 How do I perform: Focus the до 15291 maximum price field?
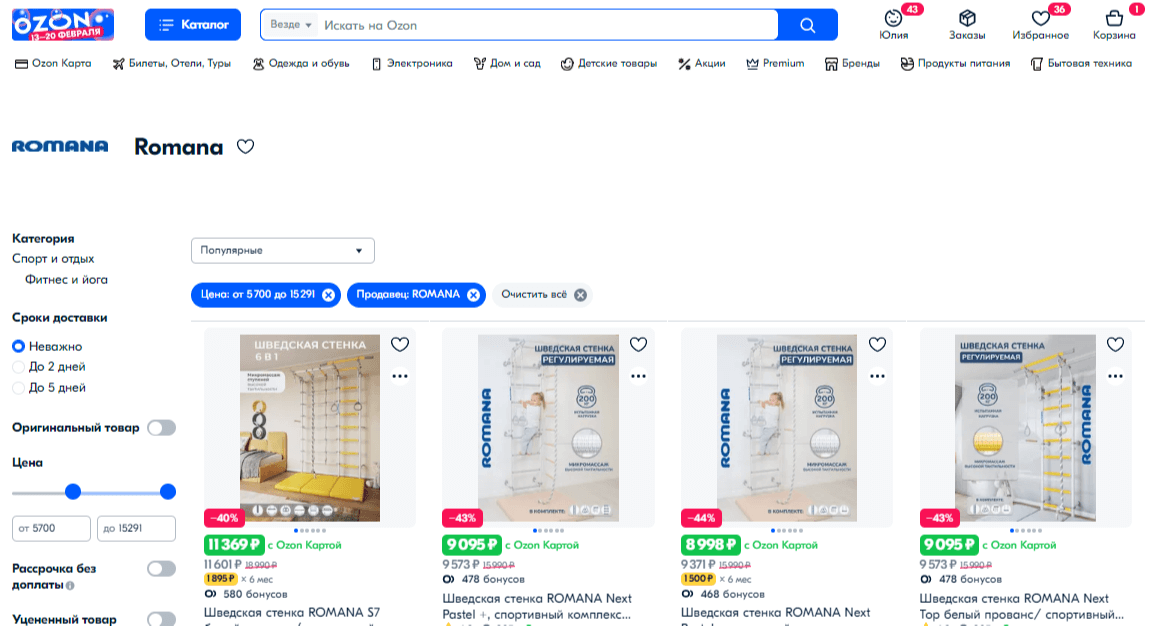pyautogui.click(x=136, y=529)
